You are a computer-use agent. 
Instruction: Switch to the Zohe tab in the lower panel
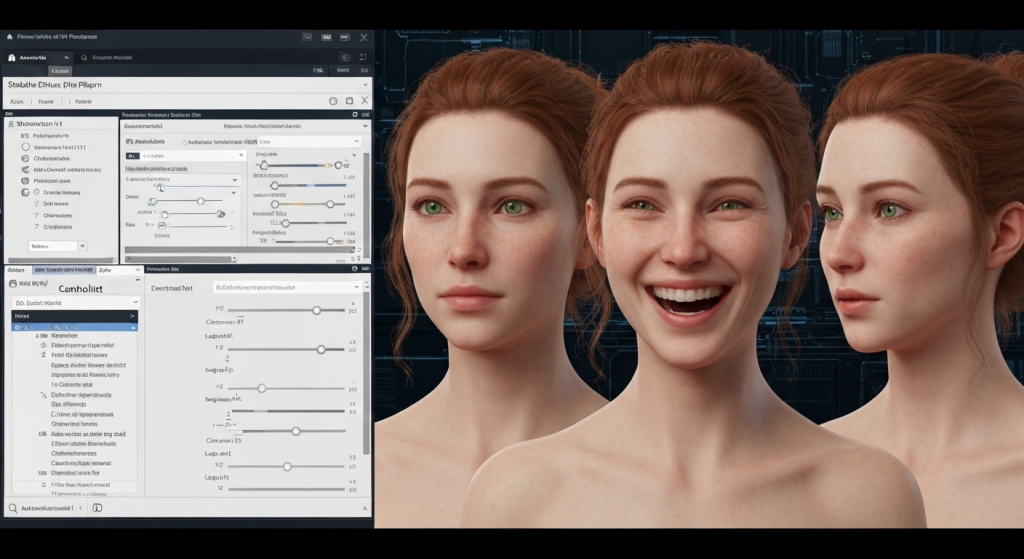coord(107,270)
